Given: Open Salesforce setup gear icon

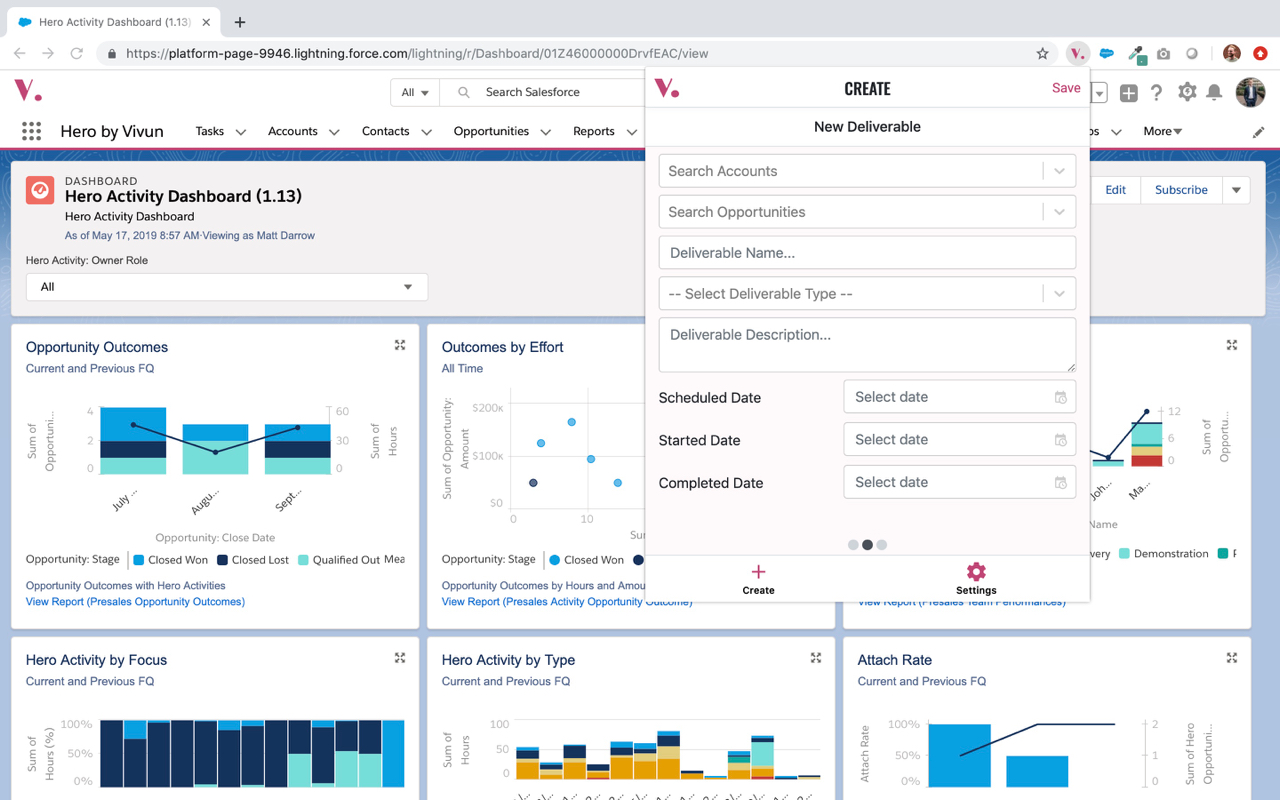Looking at the screenshot, I should click(x=1187, y=92).
